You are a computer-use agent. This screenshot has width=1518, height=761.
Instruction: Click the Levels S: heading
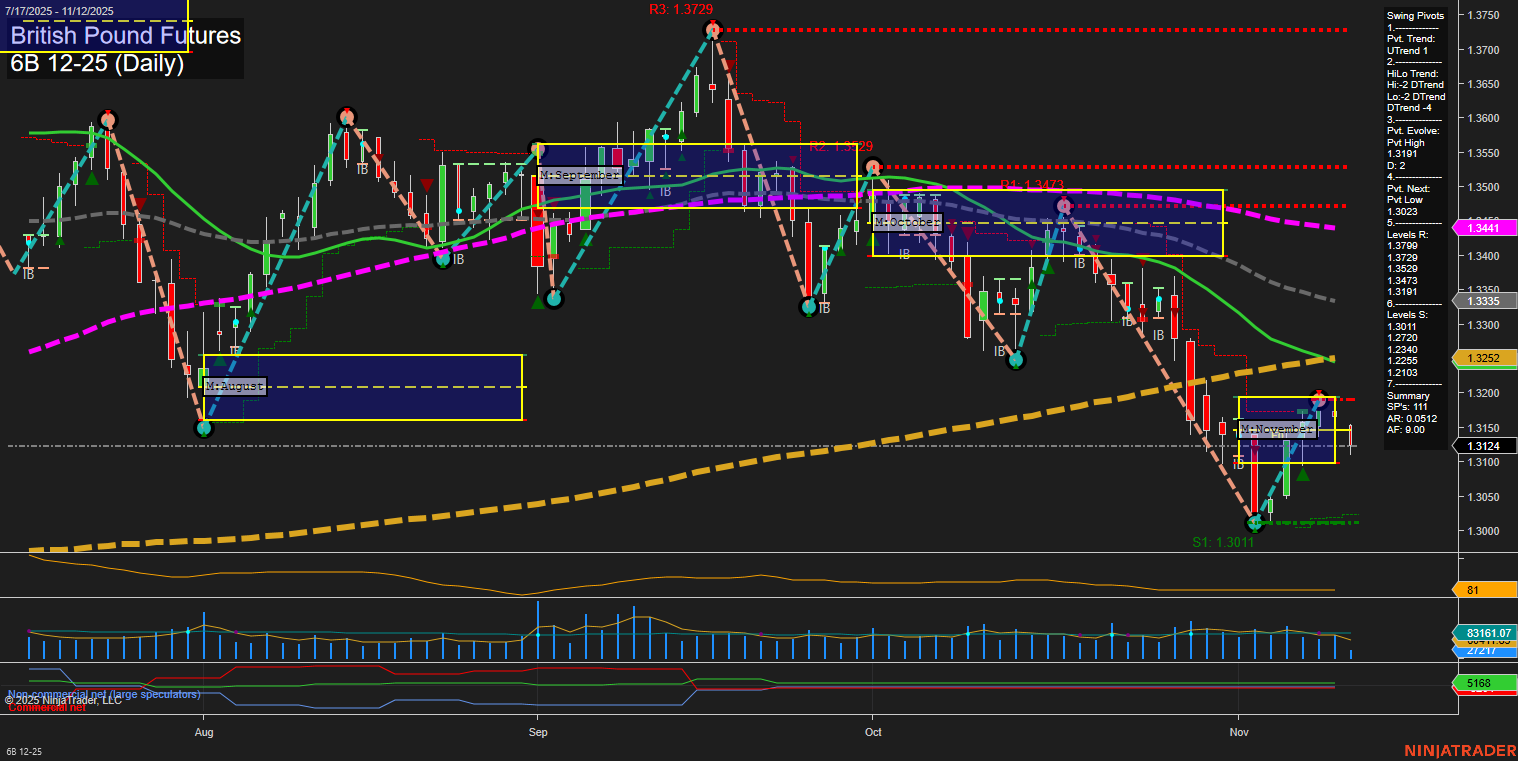(x=1410, y=315)
